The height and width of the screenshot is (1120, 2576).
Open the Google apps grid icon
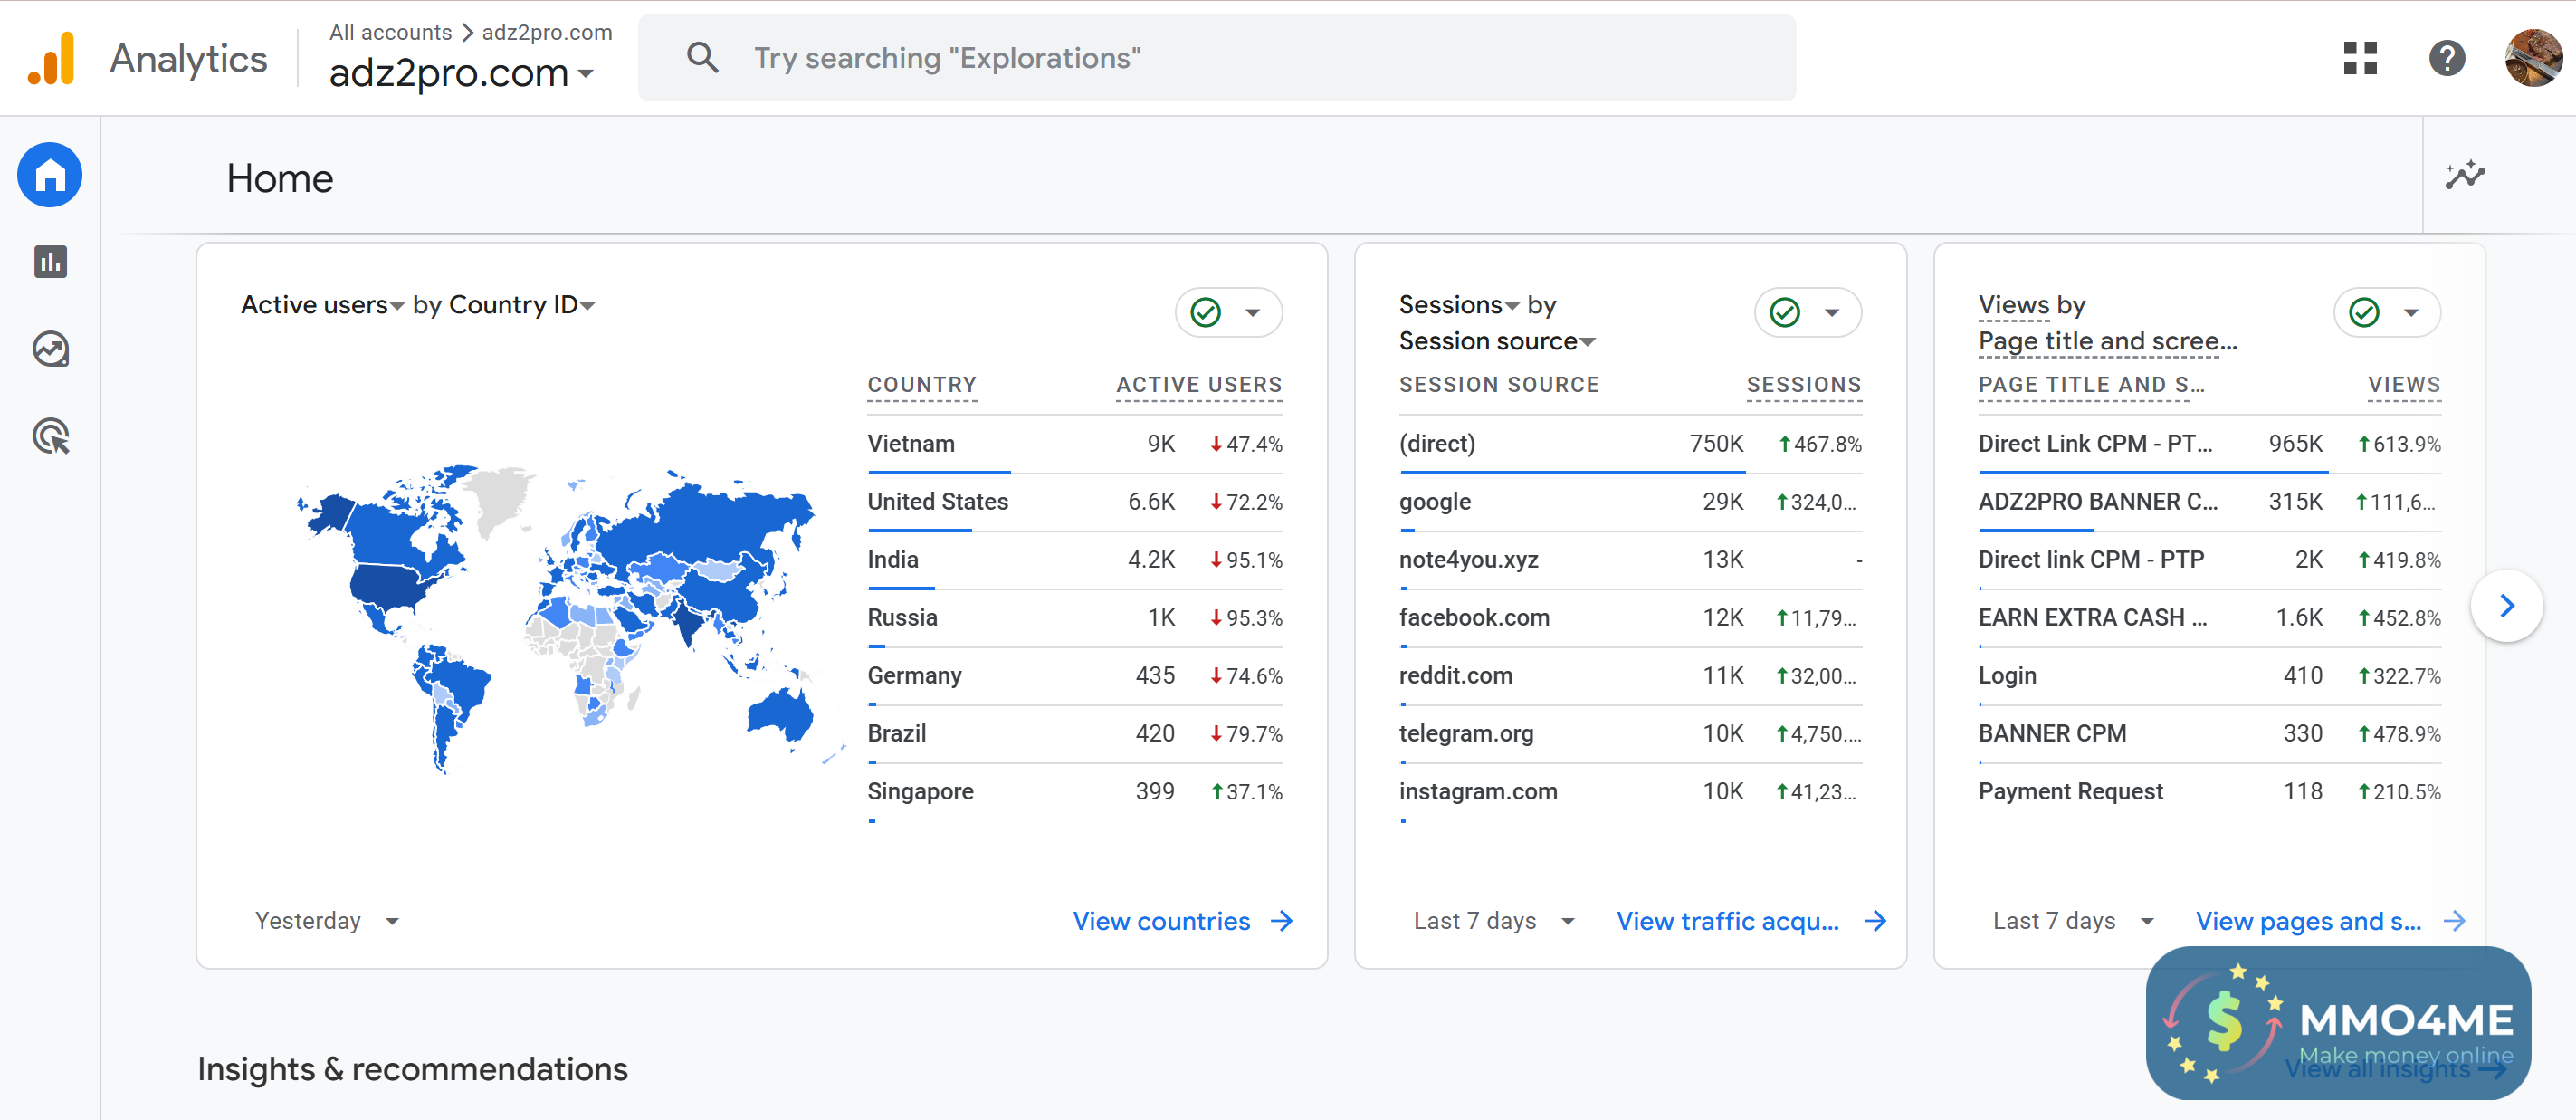(2360, 58)
